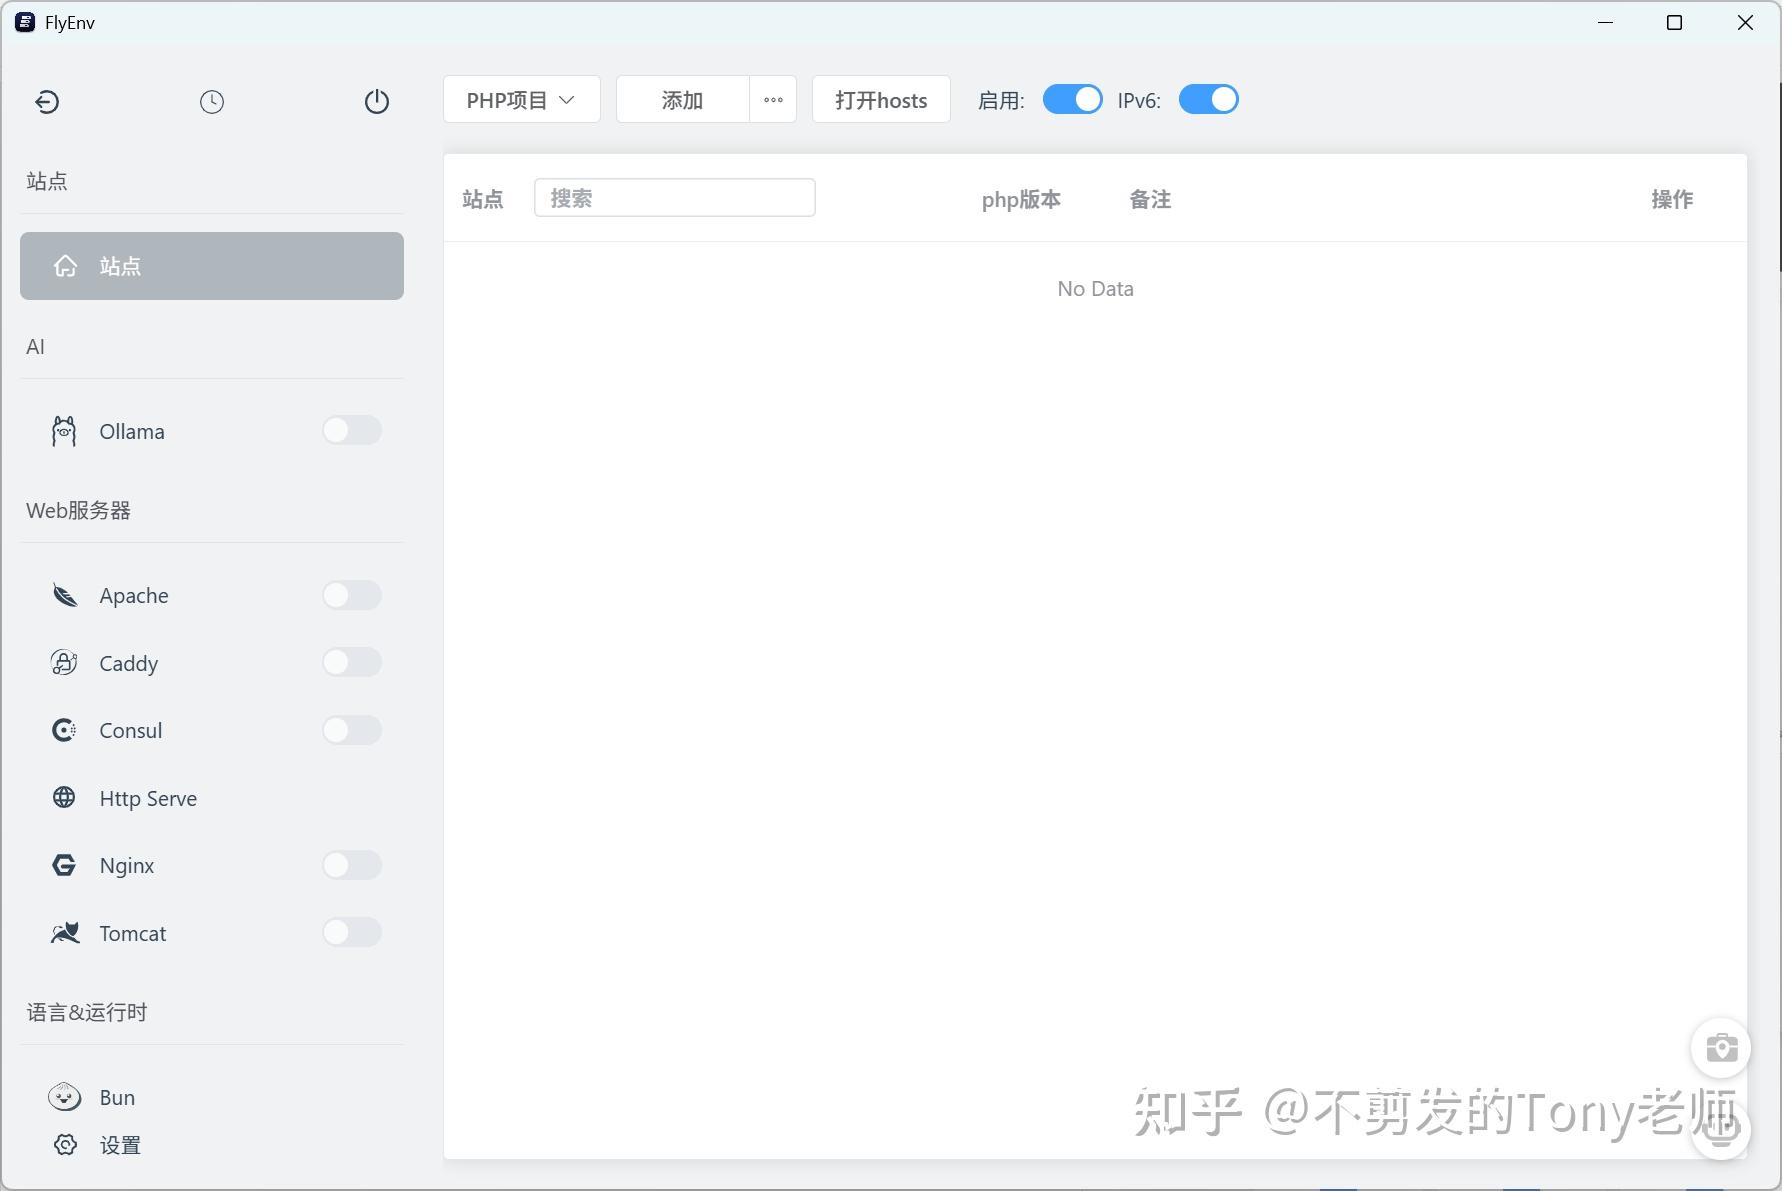Select the Ollama service in sidebar
Viewport: 1782px width, 1191px height.
coord(131,431)
